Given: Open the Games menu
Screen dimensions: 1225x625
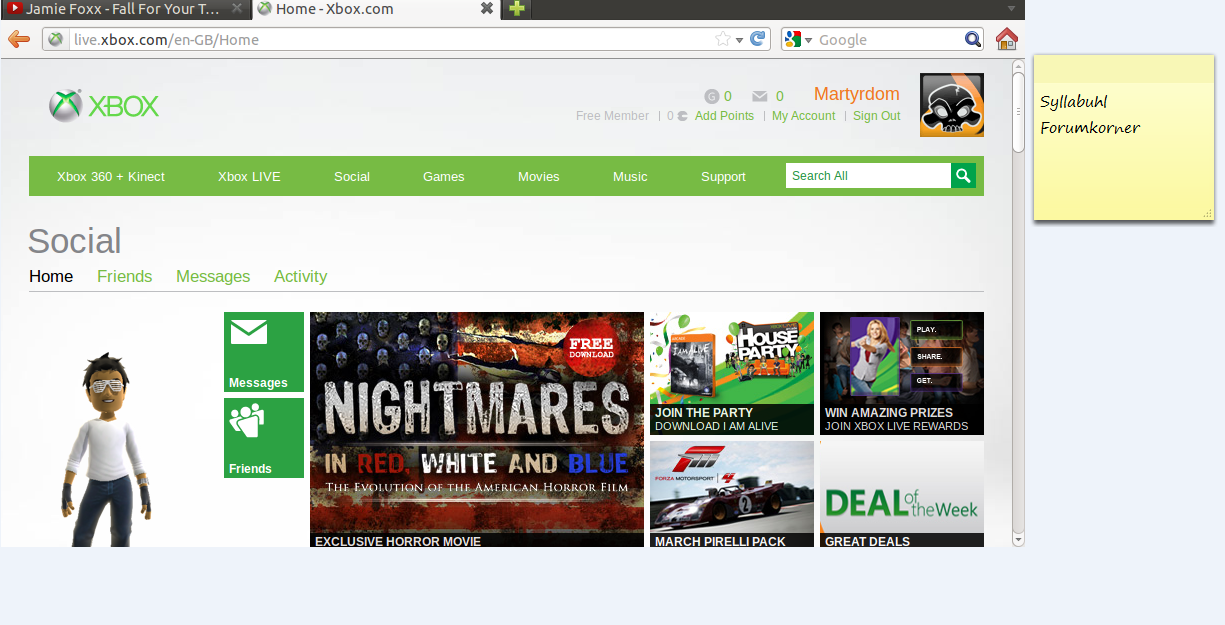Looking at the screenshot, I should point(444,176).
